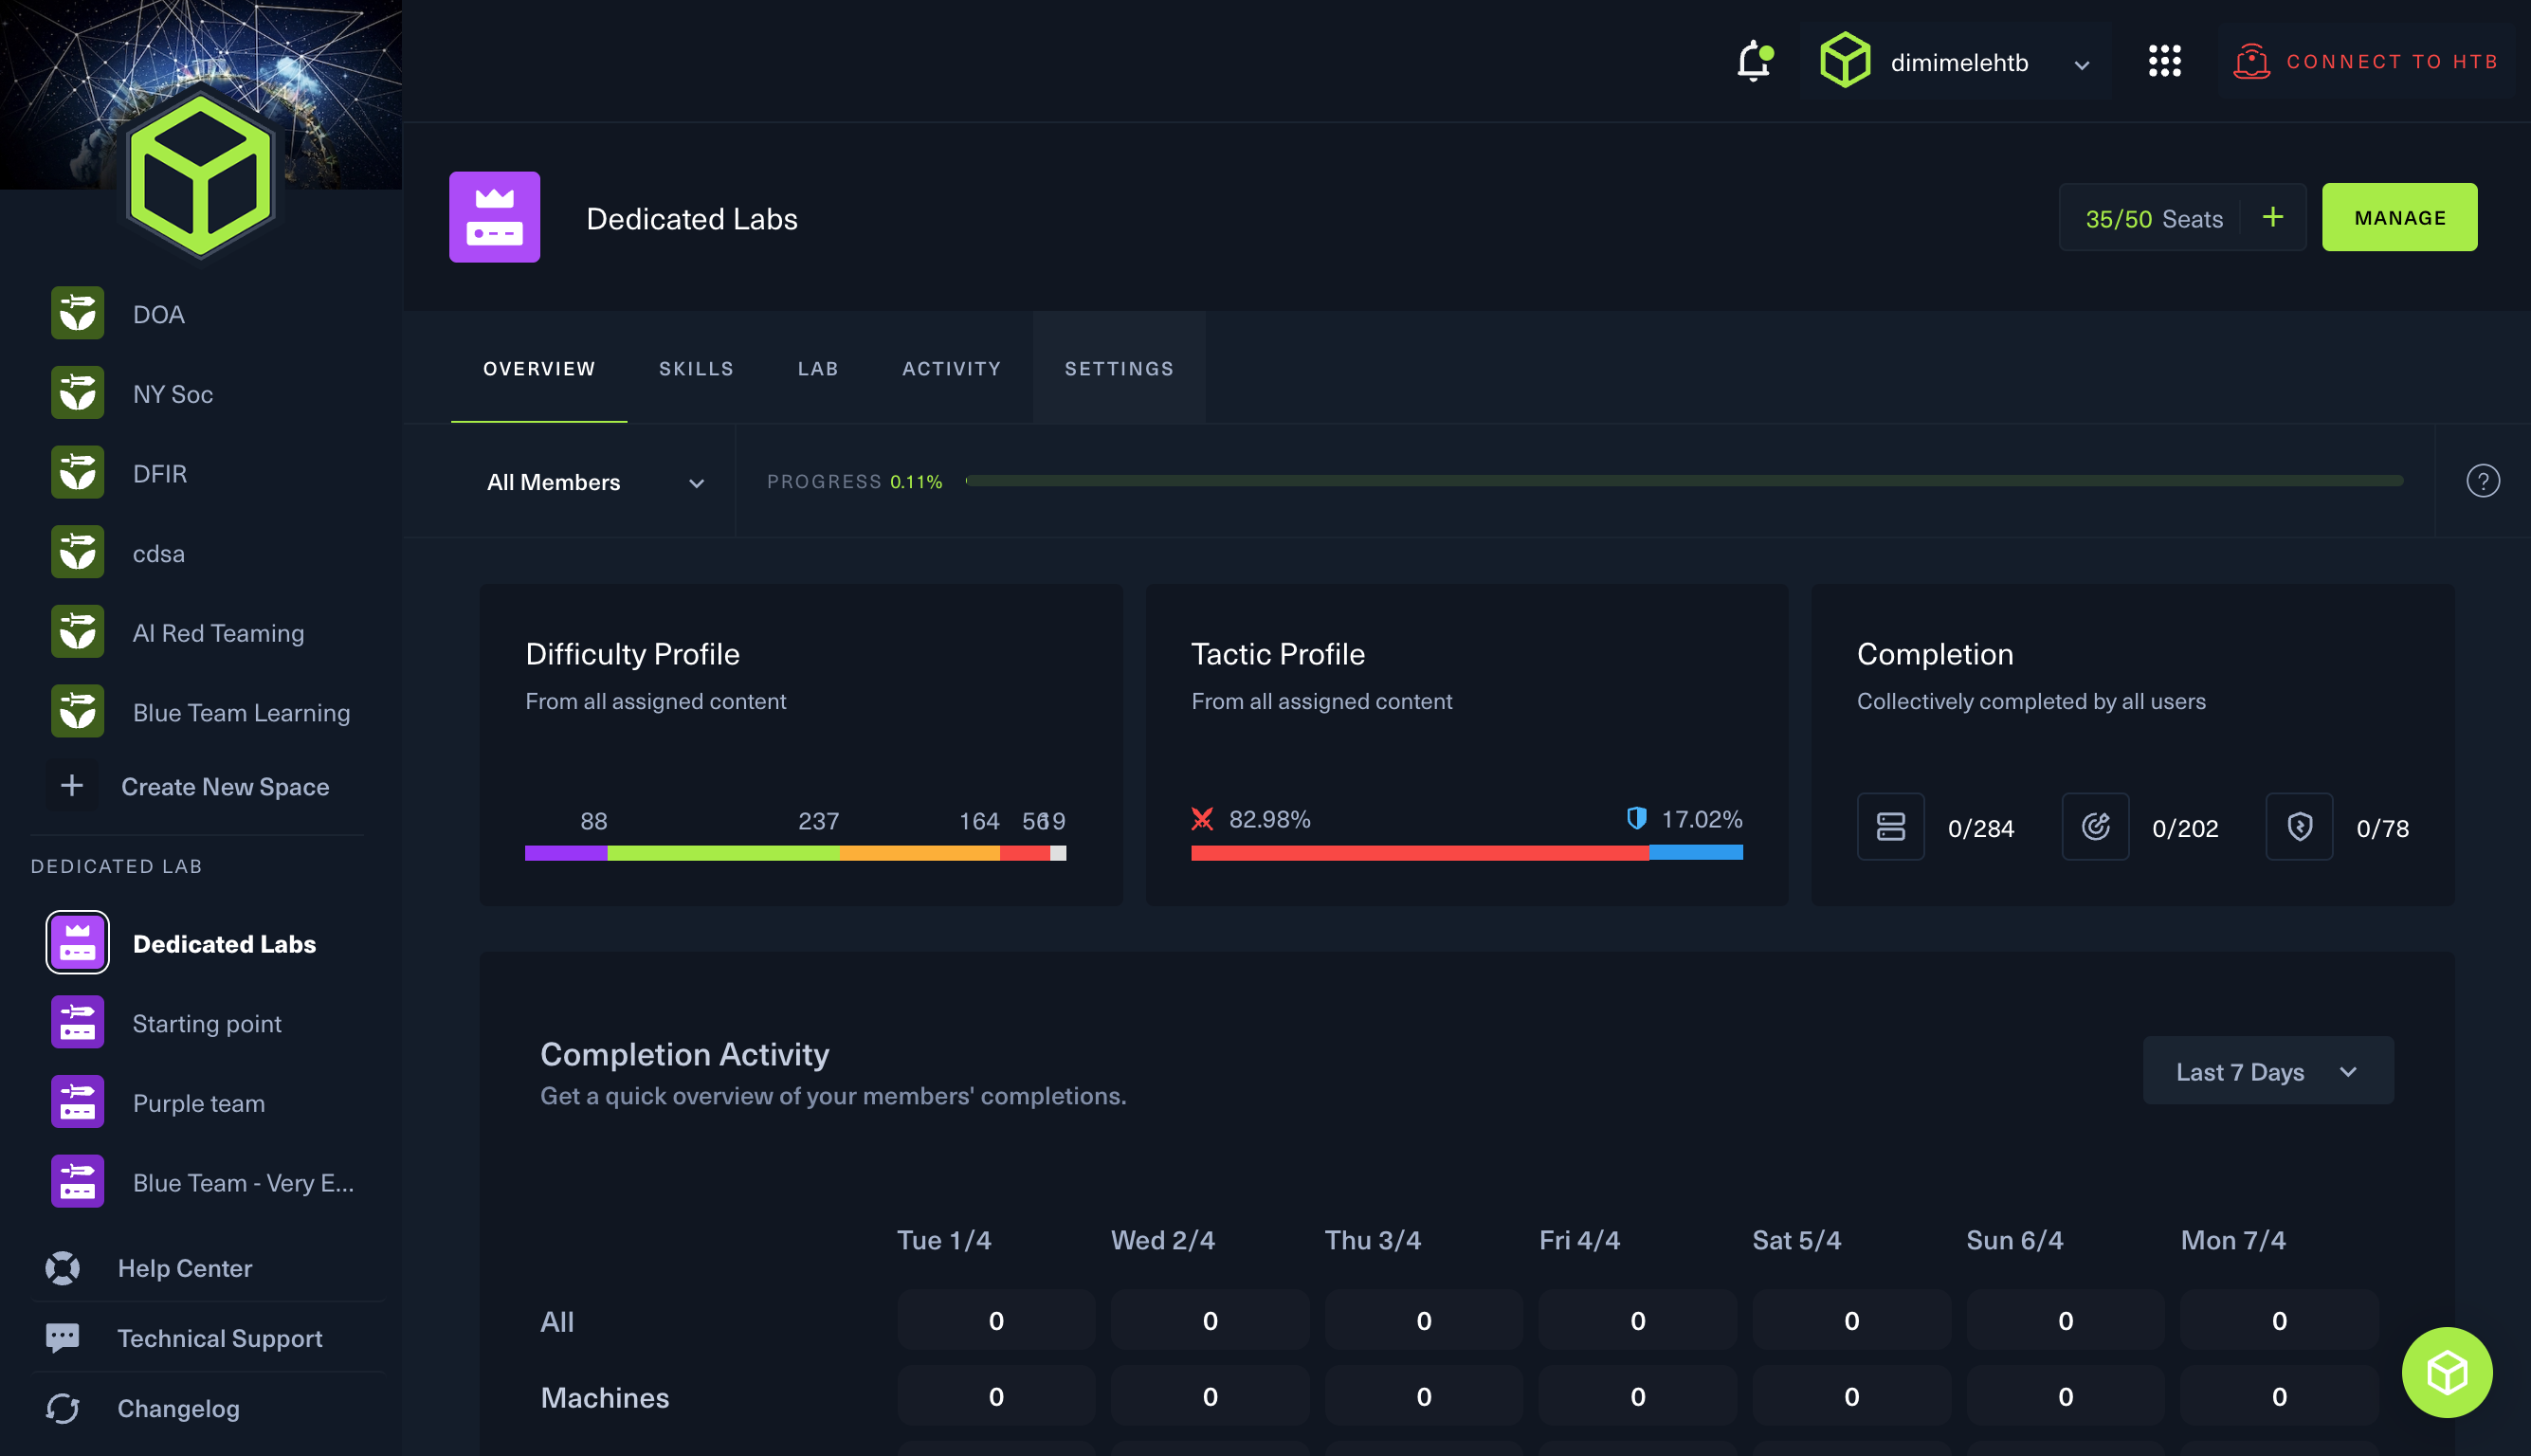2531x1456 pixels.
Task: Click the purple Dedicated Labs header icon
Action: [x=494, y=217]
